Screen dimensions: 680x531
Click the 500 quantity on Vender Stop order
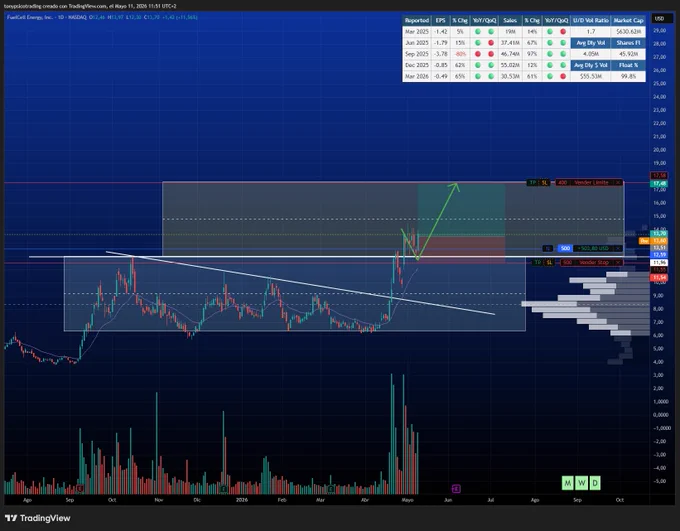(567, 262)
